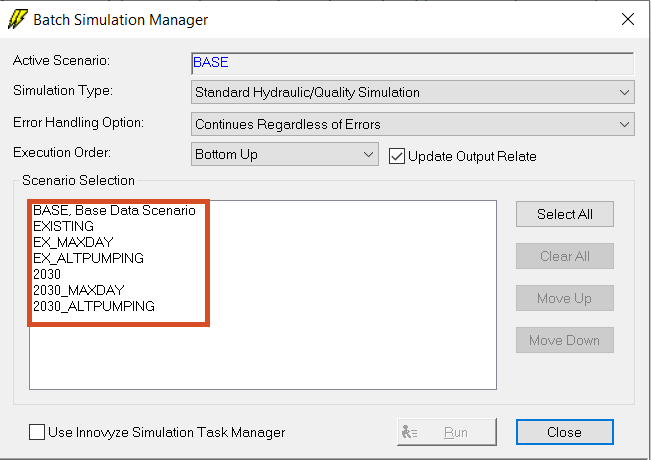Click the Clear All button
The image size is (651, 460).
click(x=565, y=256)
